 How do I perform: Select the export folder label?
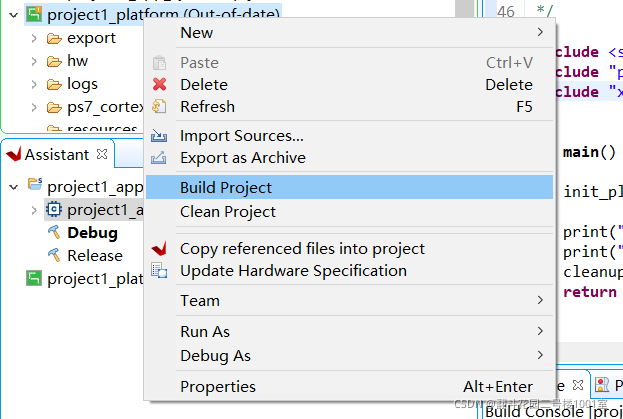(x=91, y=38)
